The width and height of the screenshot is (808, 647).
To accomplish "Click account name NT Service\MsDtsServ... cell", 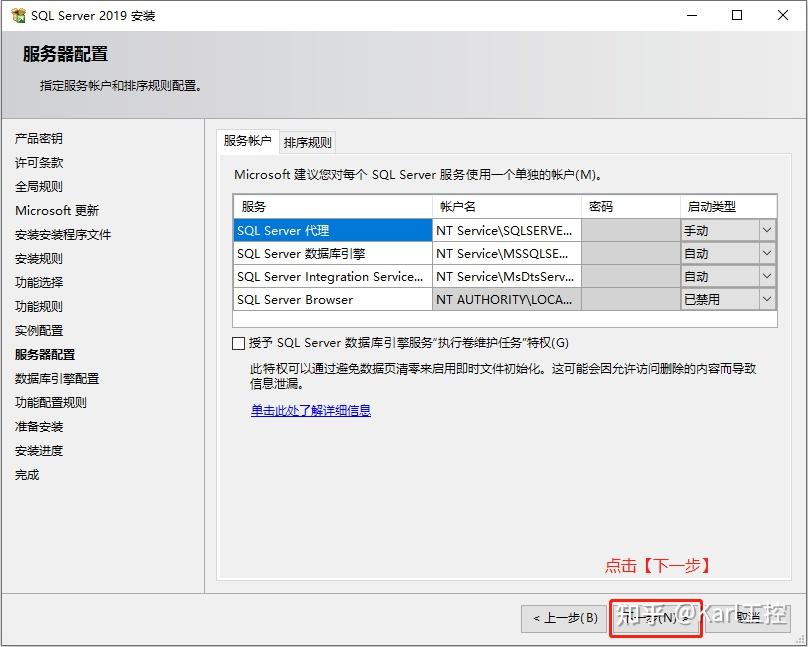I will [507, 277].
